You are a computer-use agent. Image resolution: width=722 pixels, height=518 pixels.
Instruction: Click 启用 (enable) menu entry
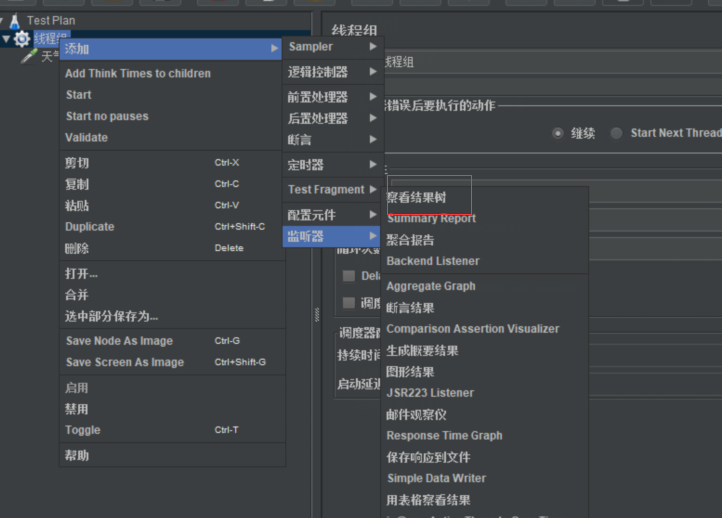point(173,388)
